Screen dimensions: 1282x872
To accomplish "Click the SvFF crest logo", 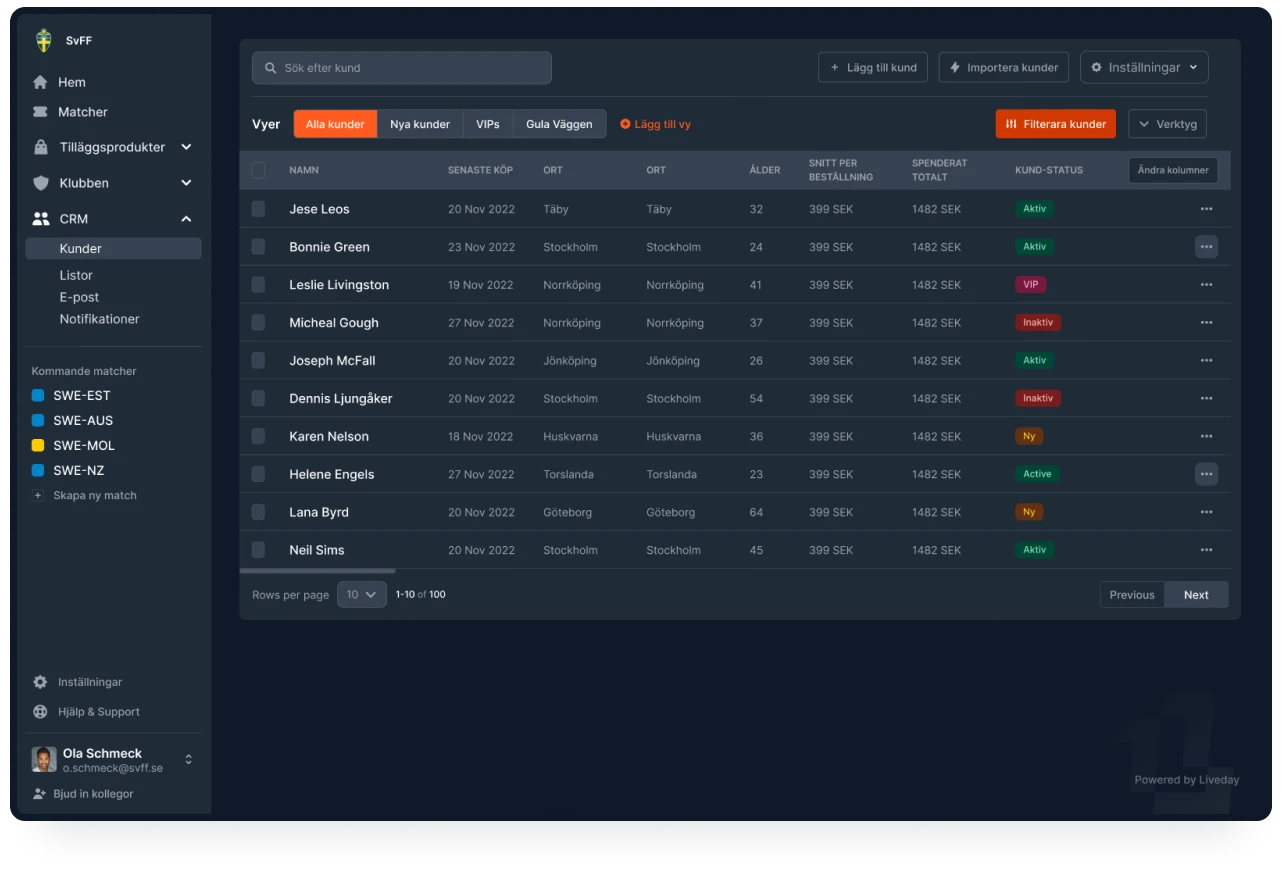I will click(x=44, y=41).
